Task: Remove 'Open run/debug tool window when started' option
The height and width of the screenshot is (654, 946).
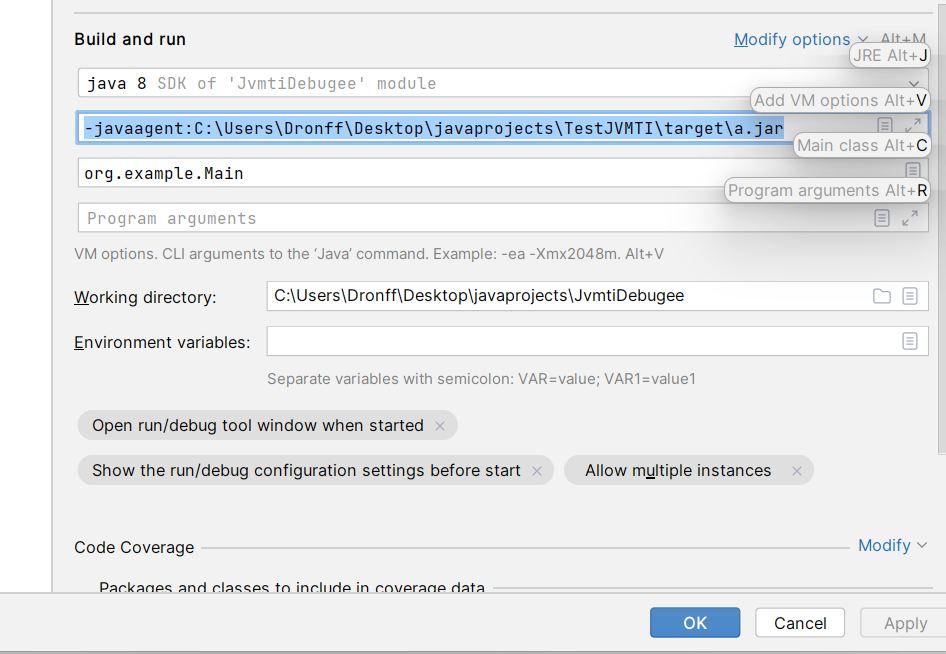Action: [440, 426]
